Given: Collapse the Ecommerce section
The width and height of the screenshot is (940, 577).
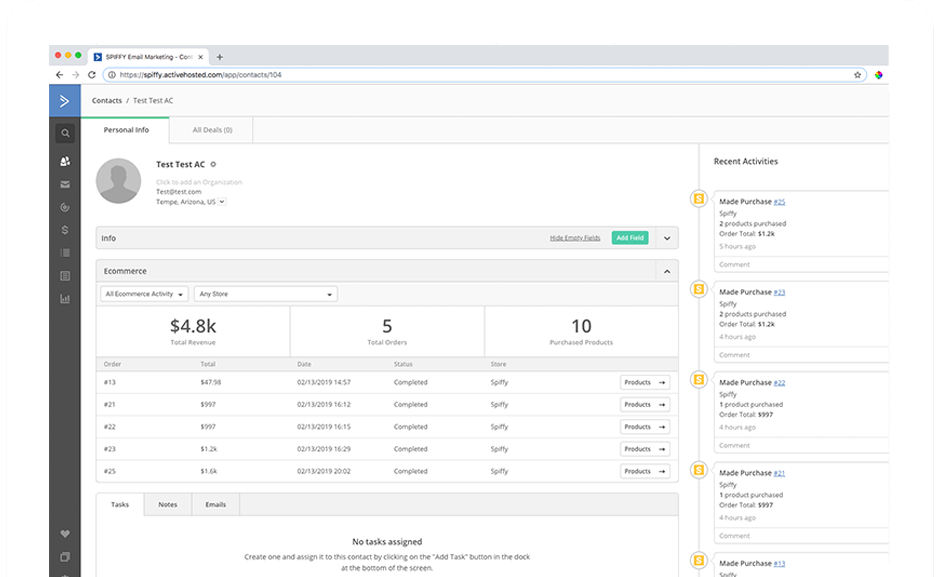Looking at the screenshot, I should (667, 272).
